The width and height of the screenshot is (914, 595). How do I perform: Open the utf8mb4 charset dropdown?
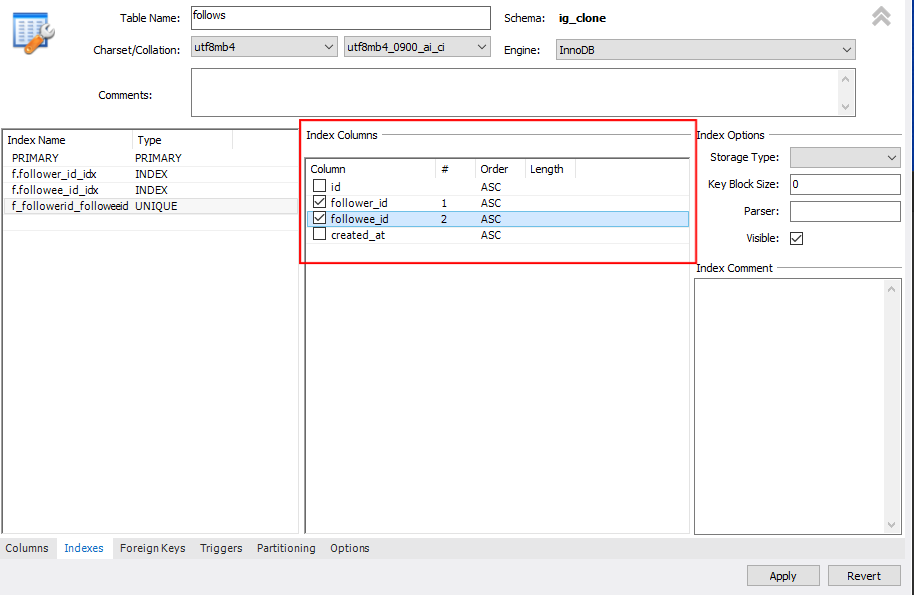[x=264, y=47]
